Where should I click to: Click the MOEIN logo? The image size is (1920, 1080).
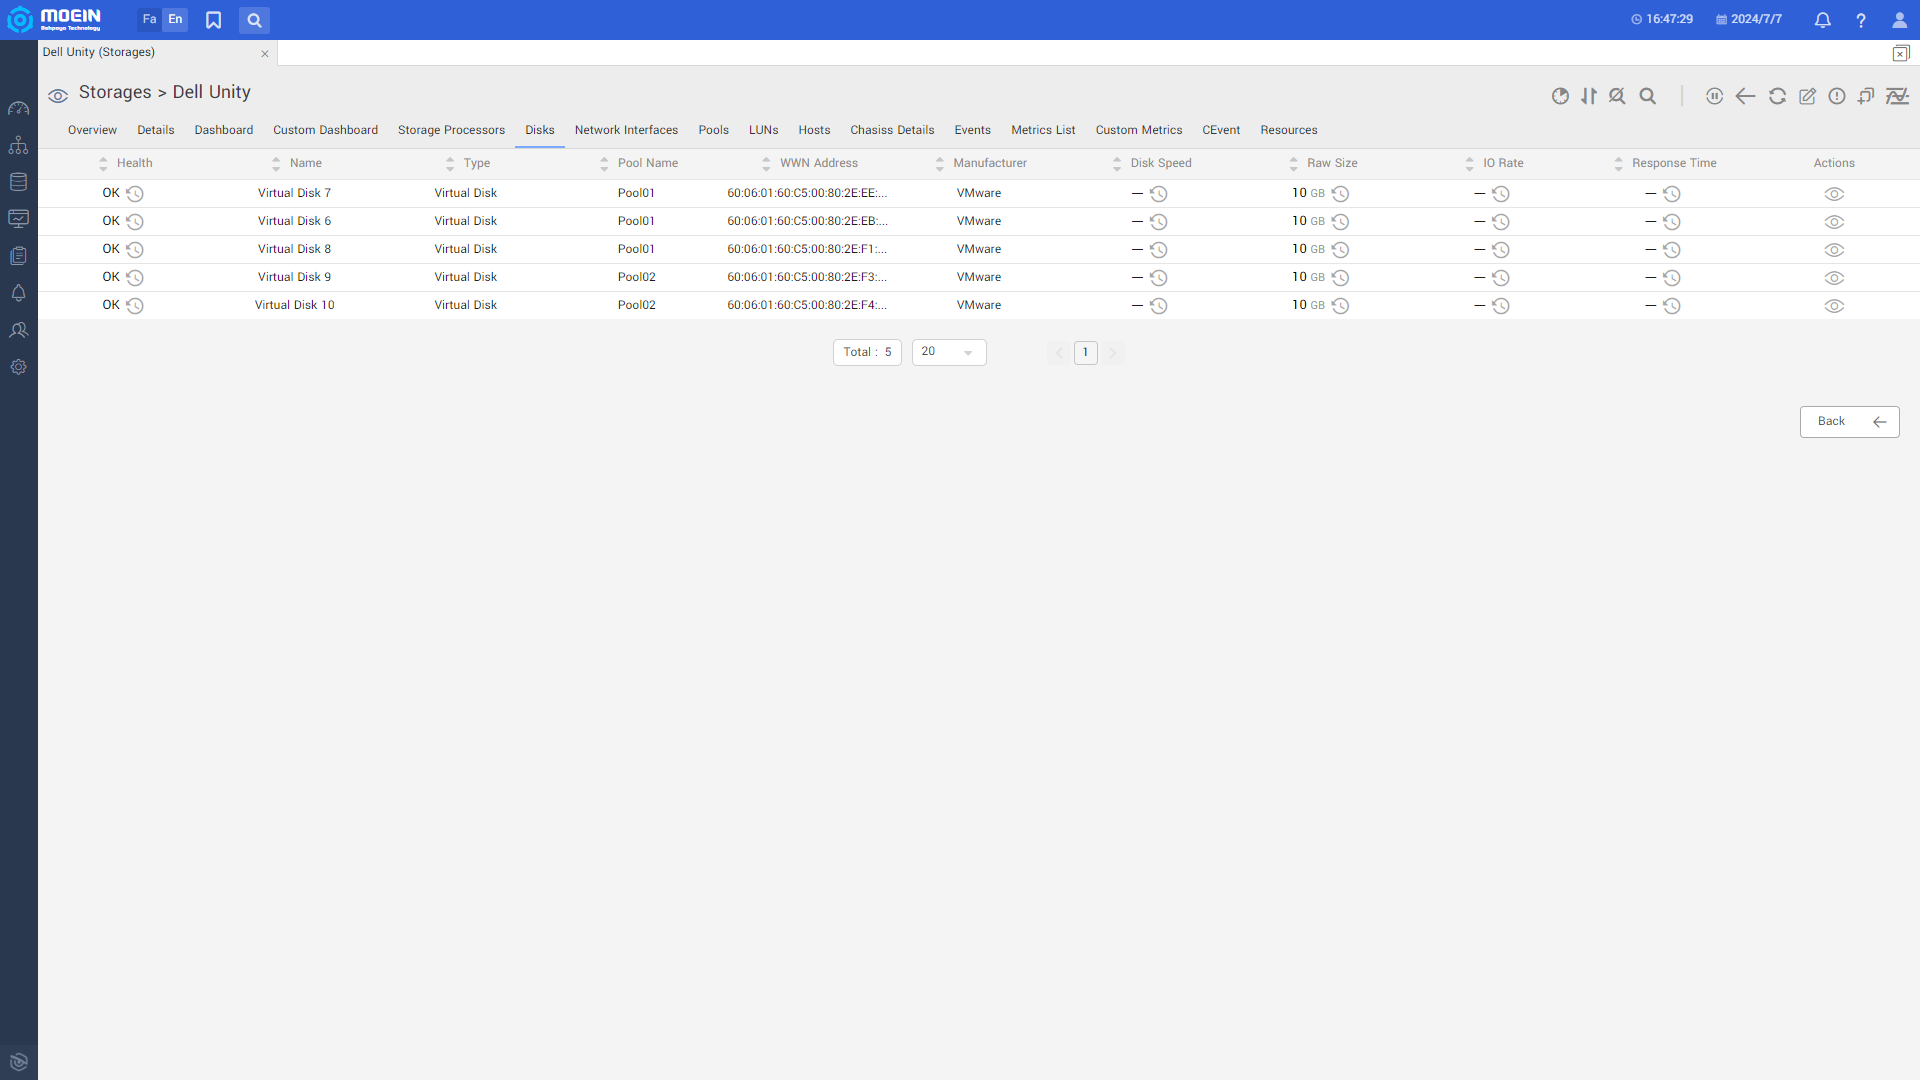tap(55, 19)
